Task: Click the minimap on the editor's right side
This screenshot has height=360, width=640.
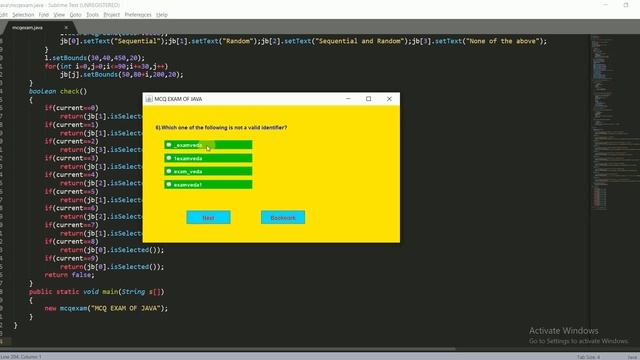Action: 615,122
